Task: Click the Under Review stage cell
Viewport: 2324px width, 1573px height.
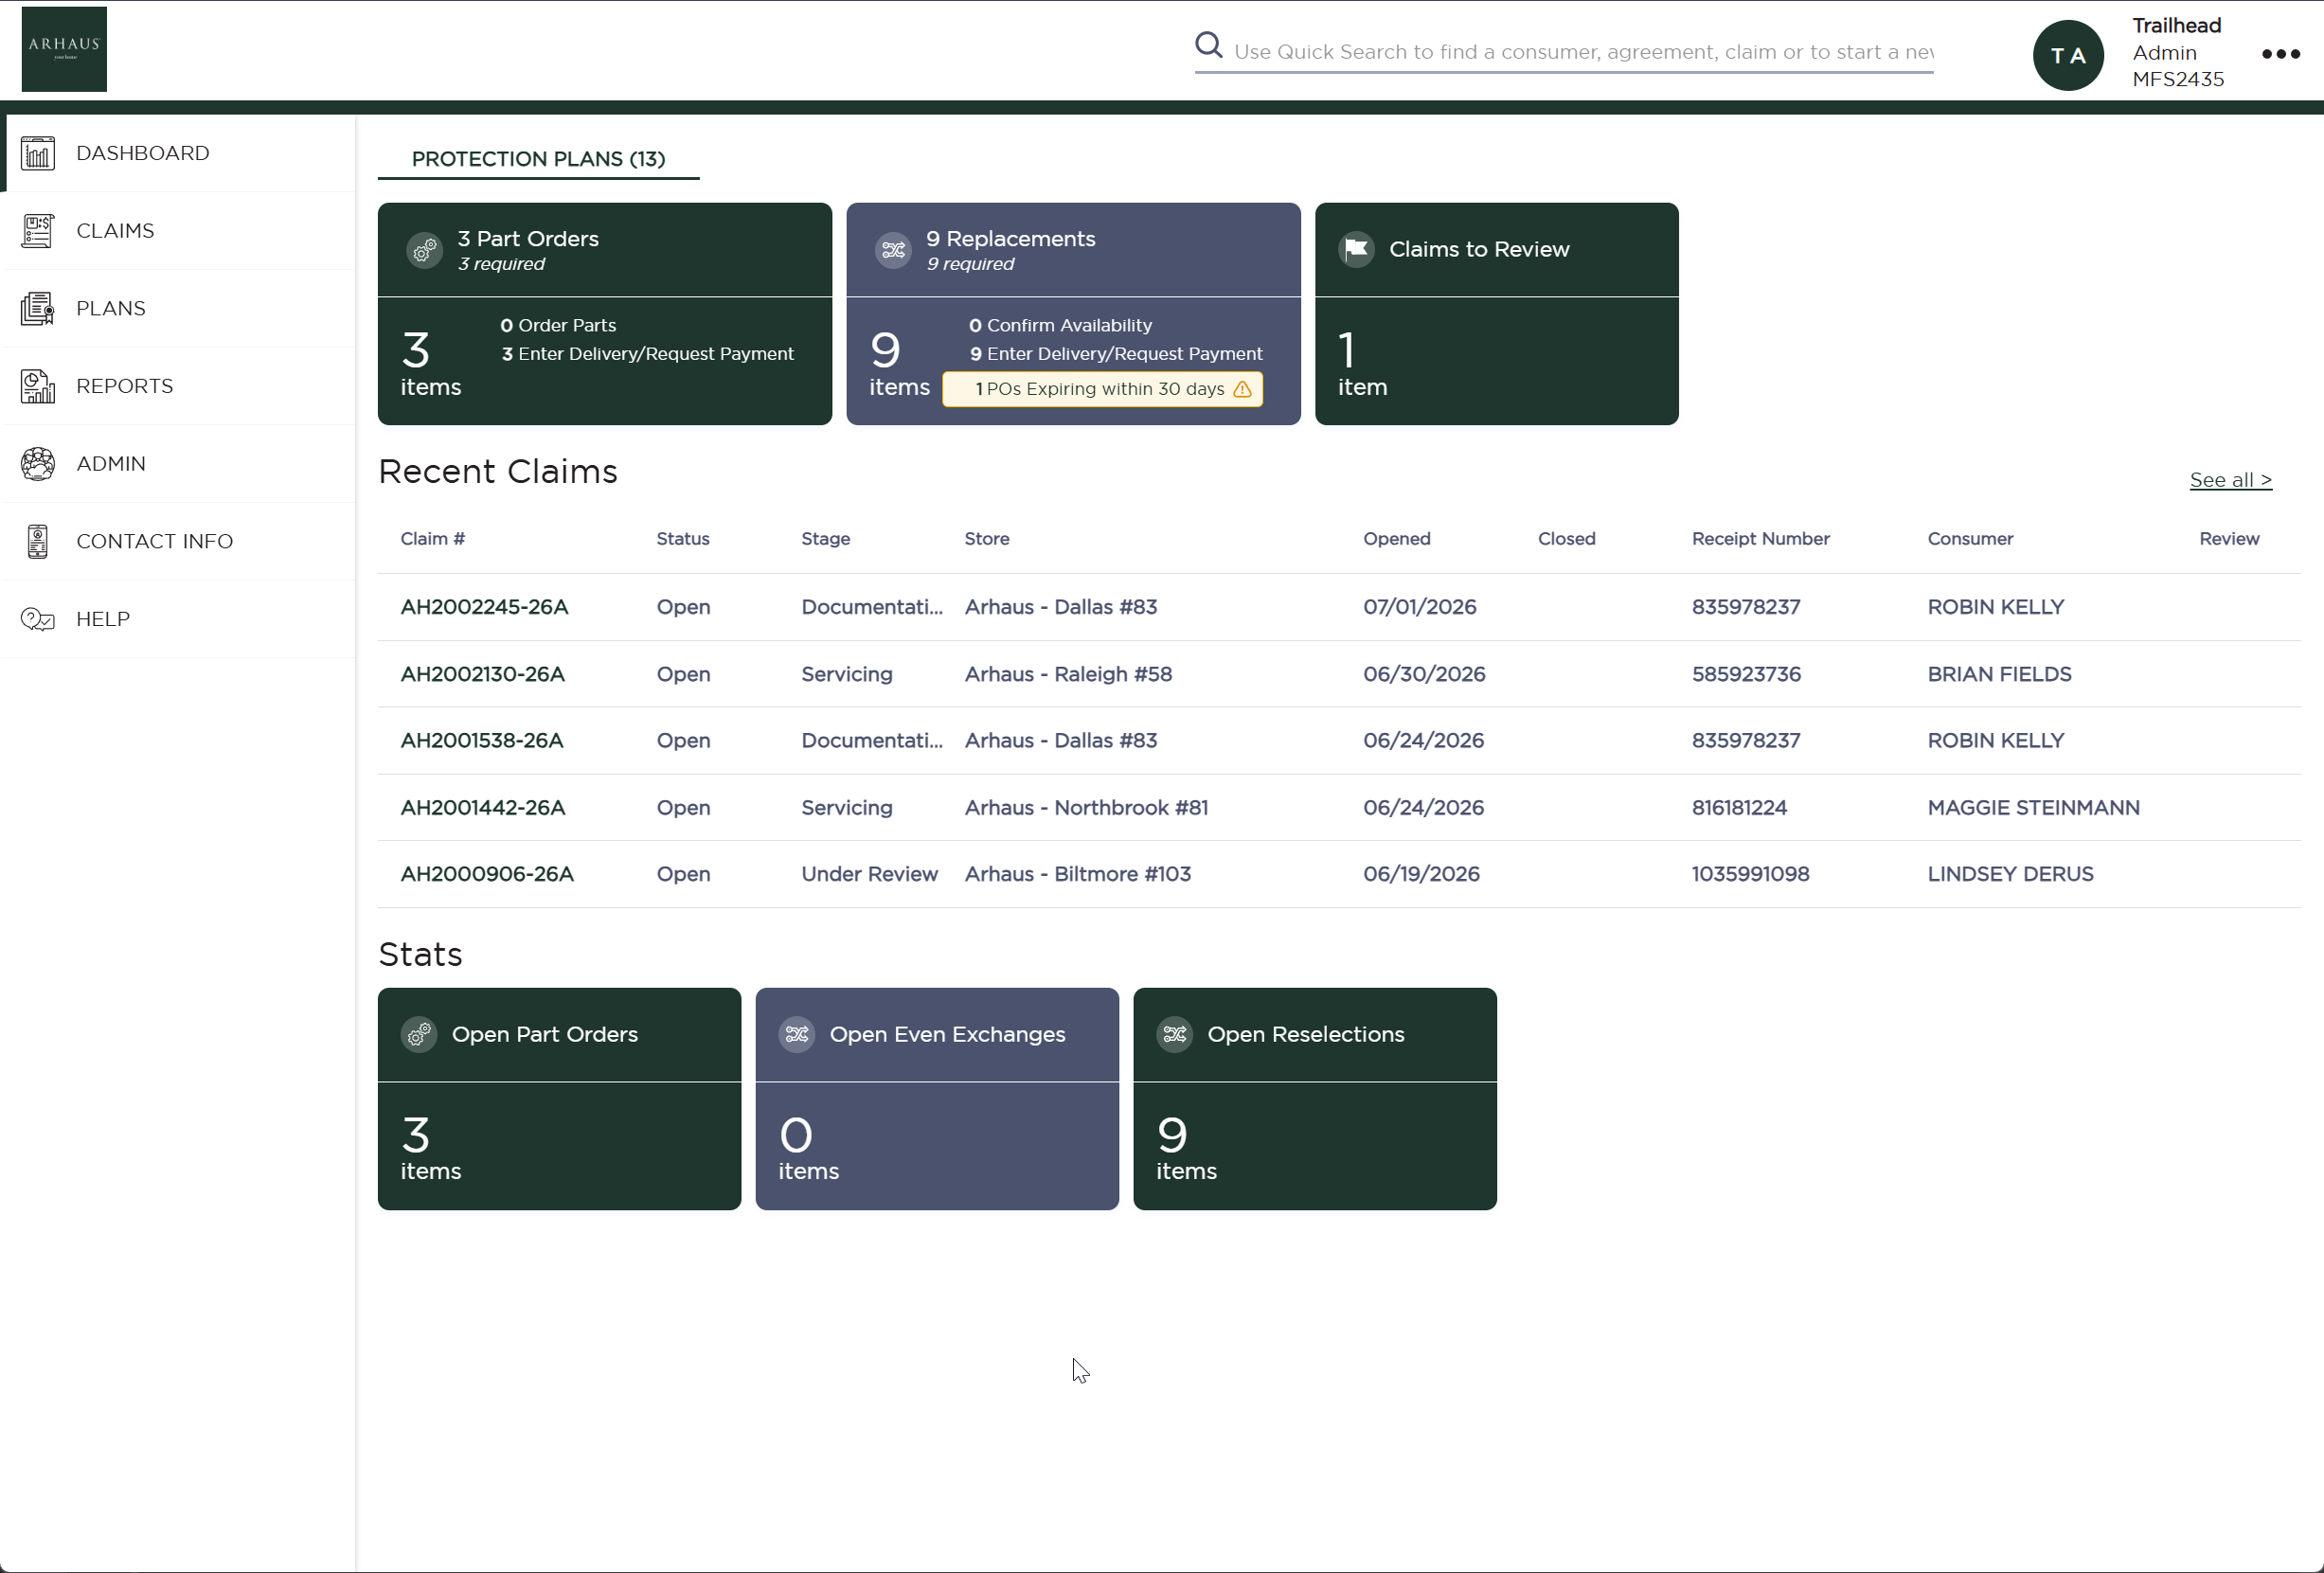Action: [x=869, y=875]
